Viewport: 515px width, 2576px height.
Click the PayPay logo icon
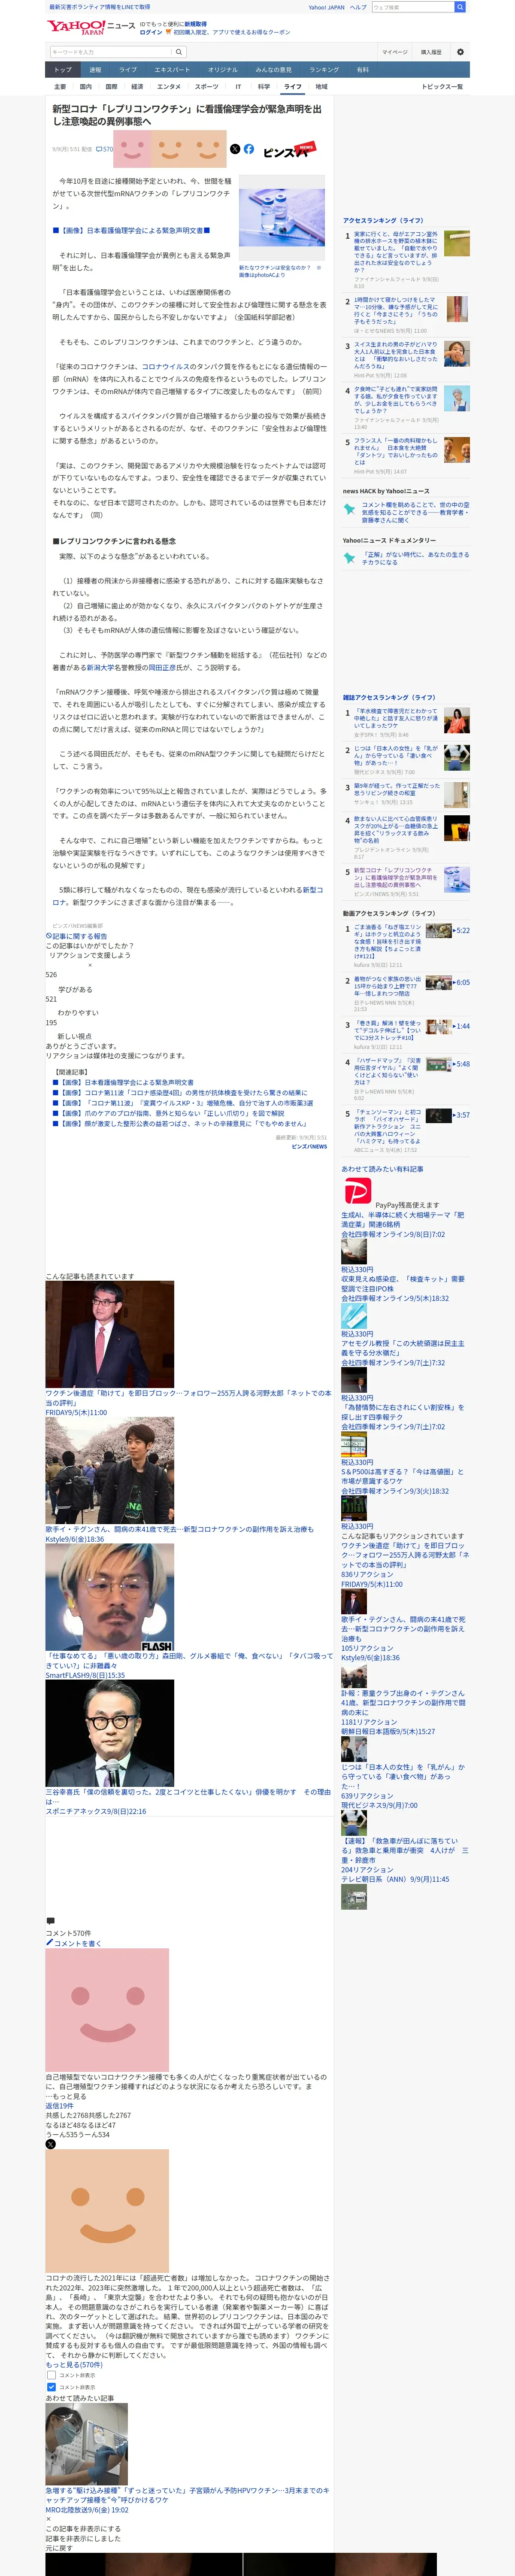[358, 1190]
